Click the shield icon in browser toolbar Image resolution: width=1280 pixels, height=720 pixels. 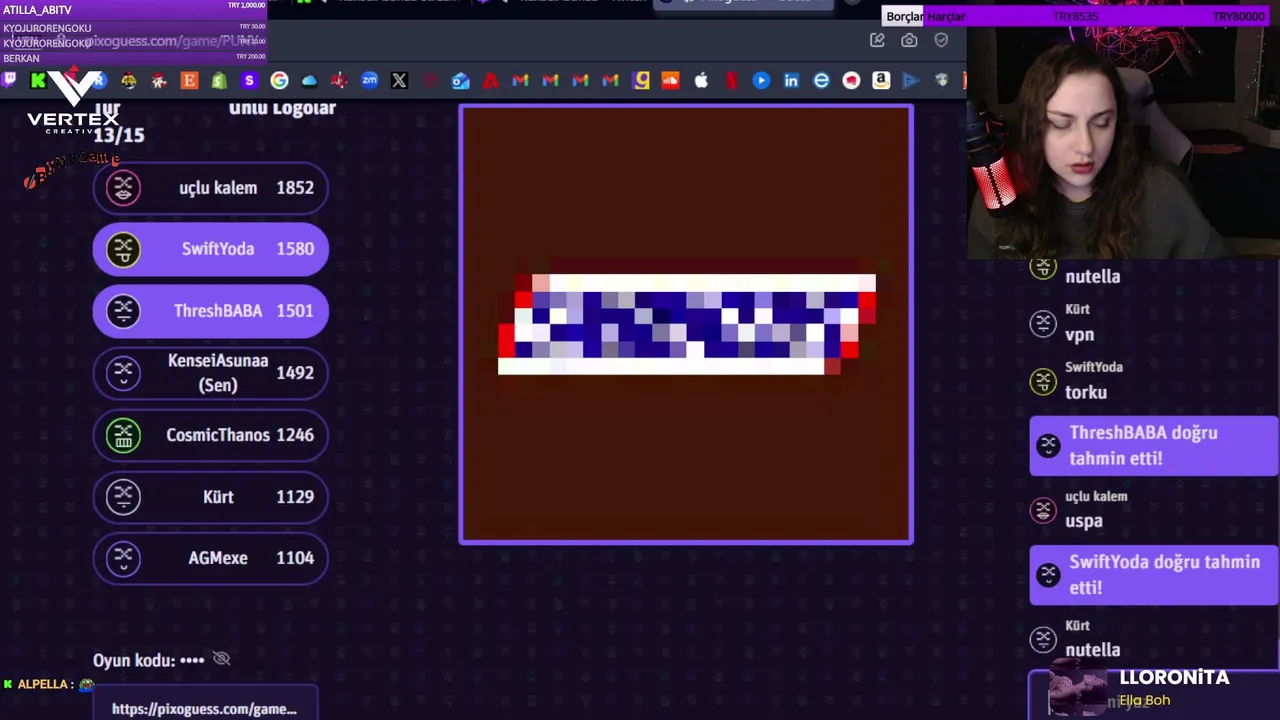[941, 40]
